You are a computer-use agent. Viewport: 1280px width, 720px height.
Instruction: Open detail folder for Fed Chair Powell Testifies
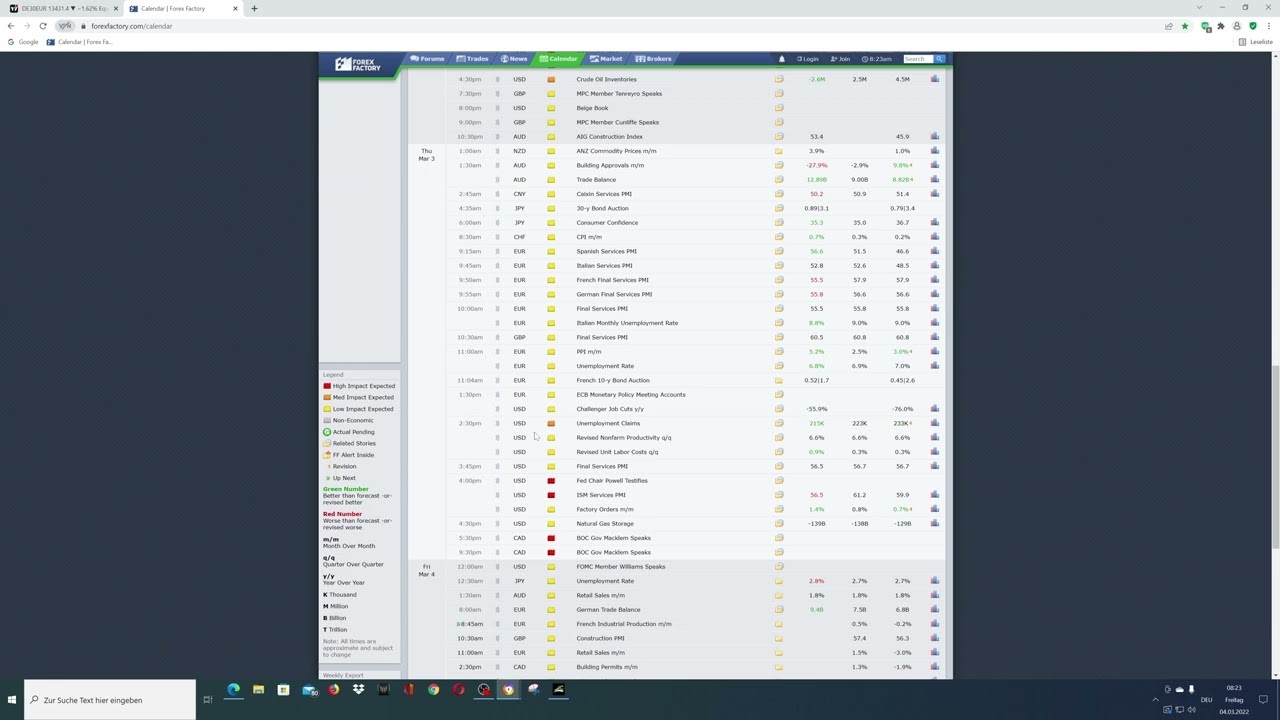coord(779,480)
